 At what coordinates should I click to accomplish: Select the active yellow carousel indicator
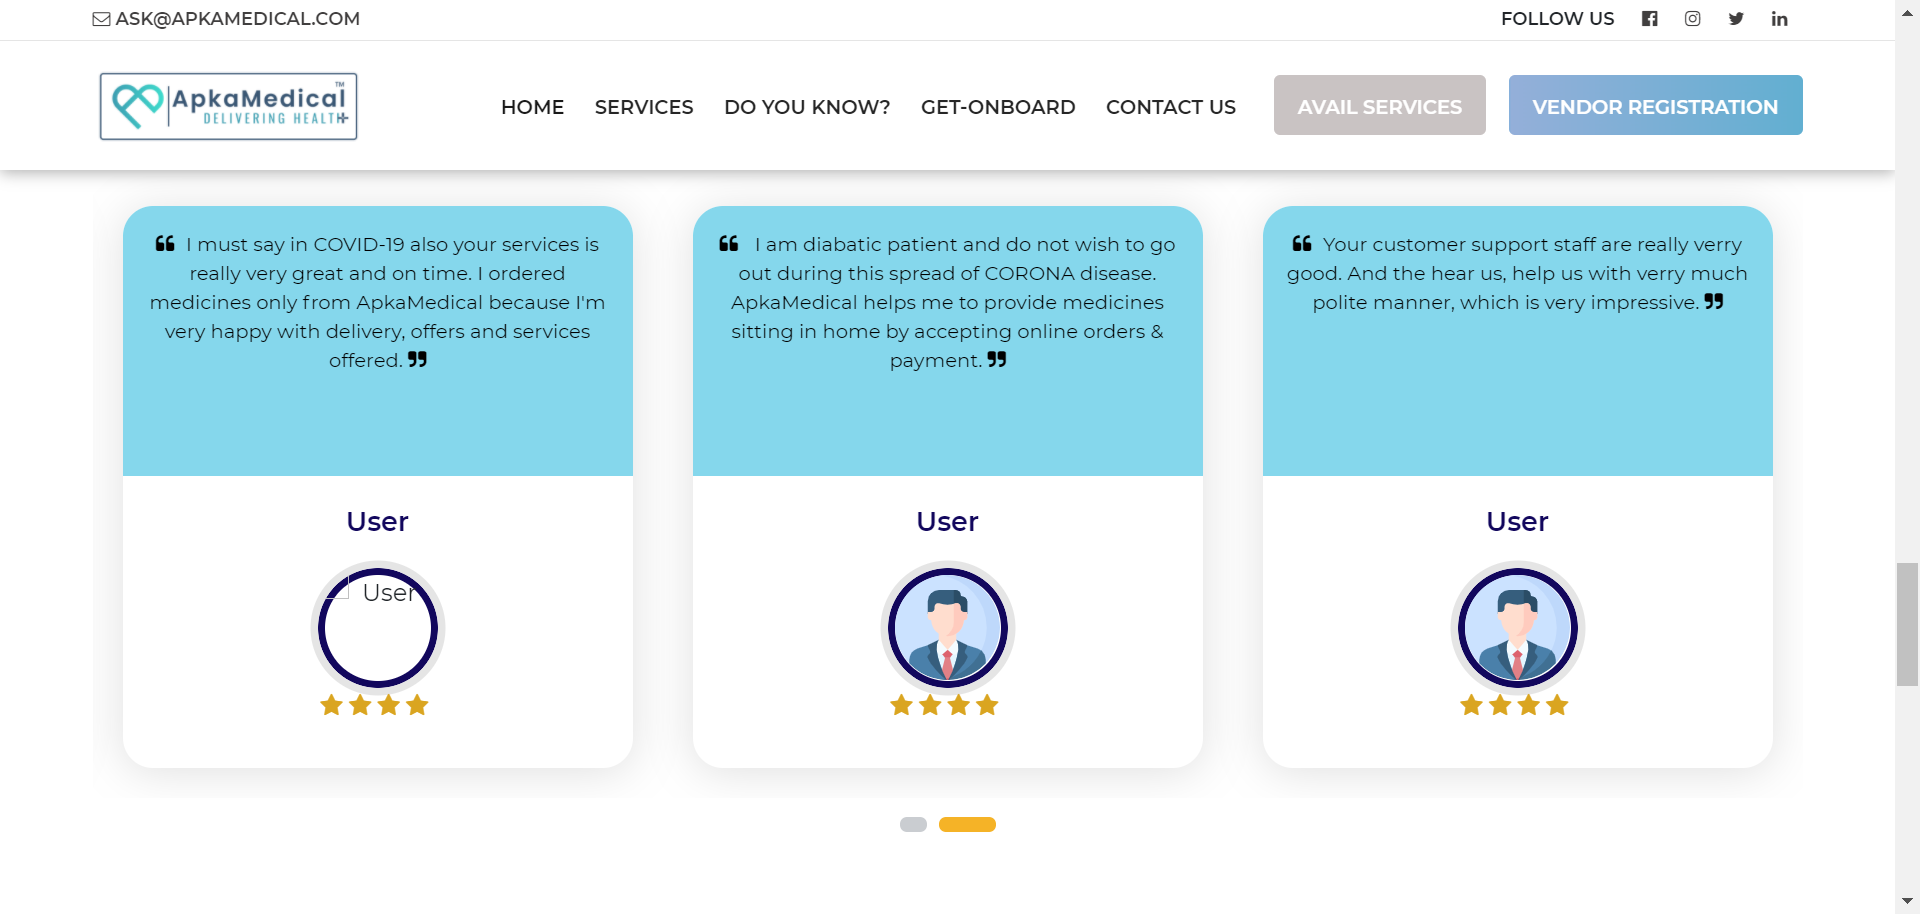(967, 824)
